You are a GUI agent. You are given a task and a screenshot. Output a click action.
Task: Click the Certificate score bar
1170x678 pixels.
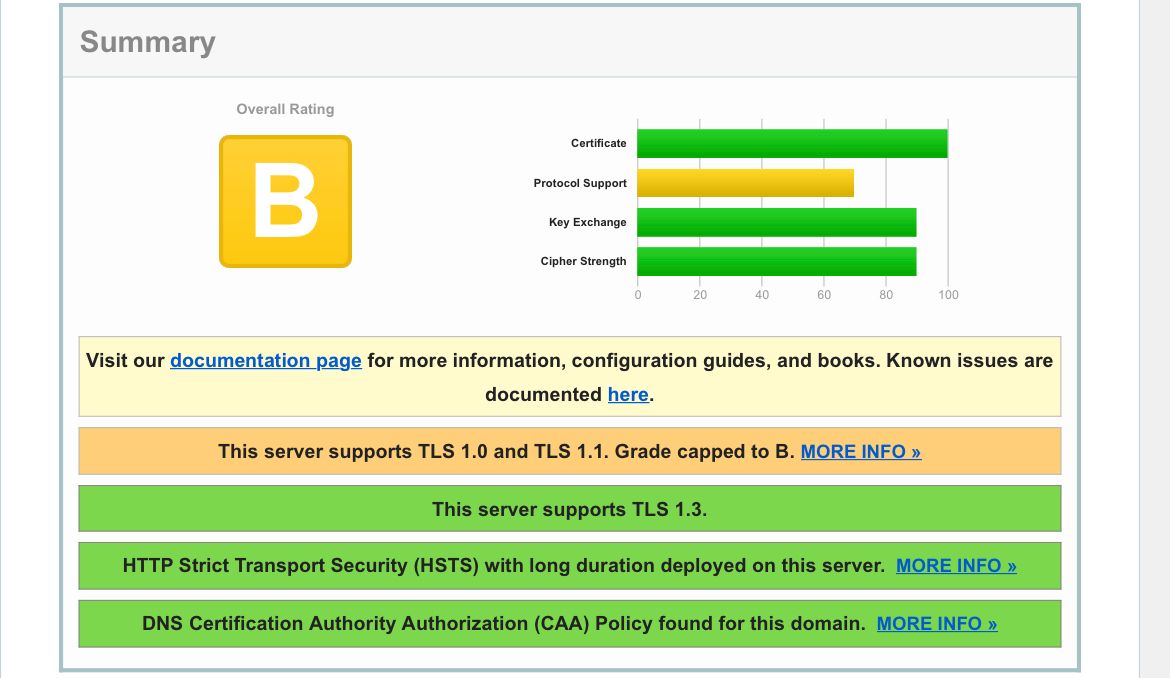pos(790,143)
